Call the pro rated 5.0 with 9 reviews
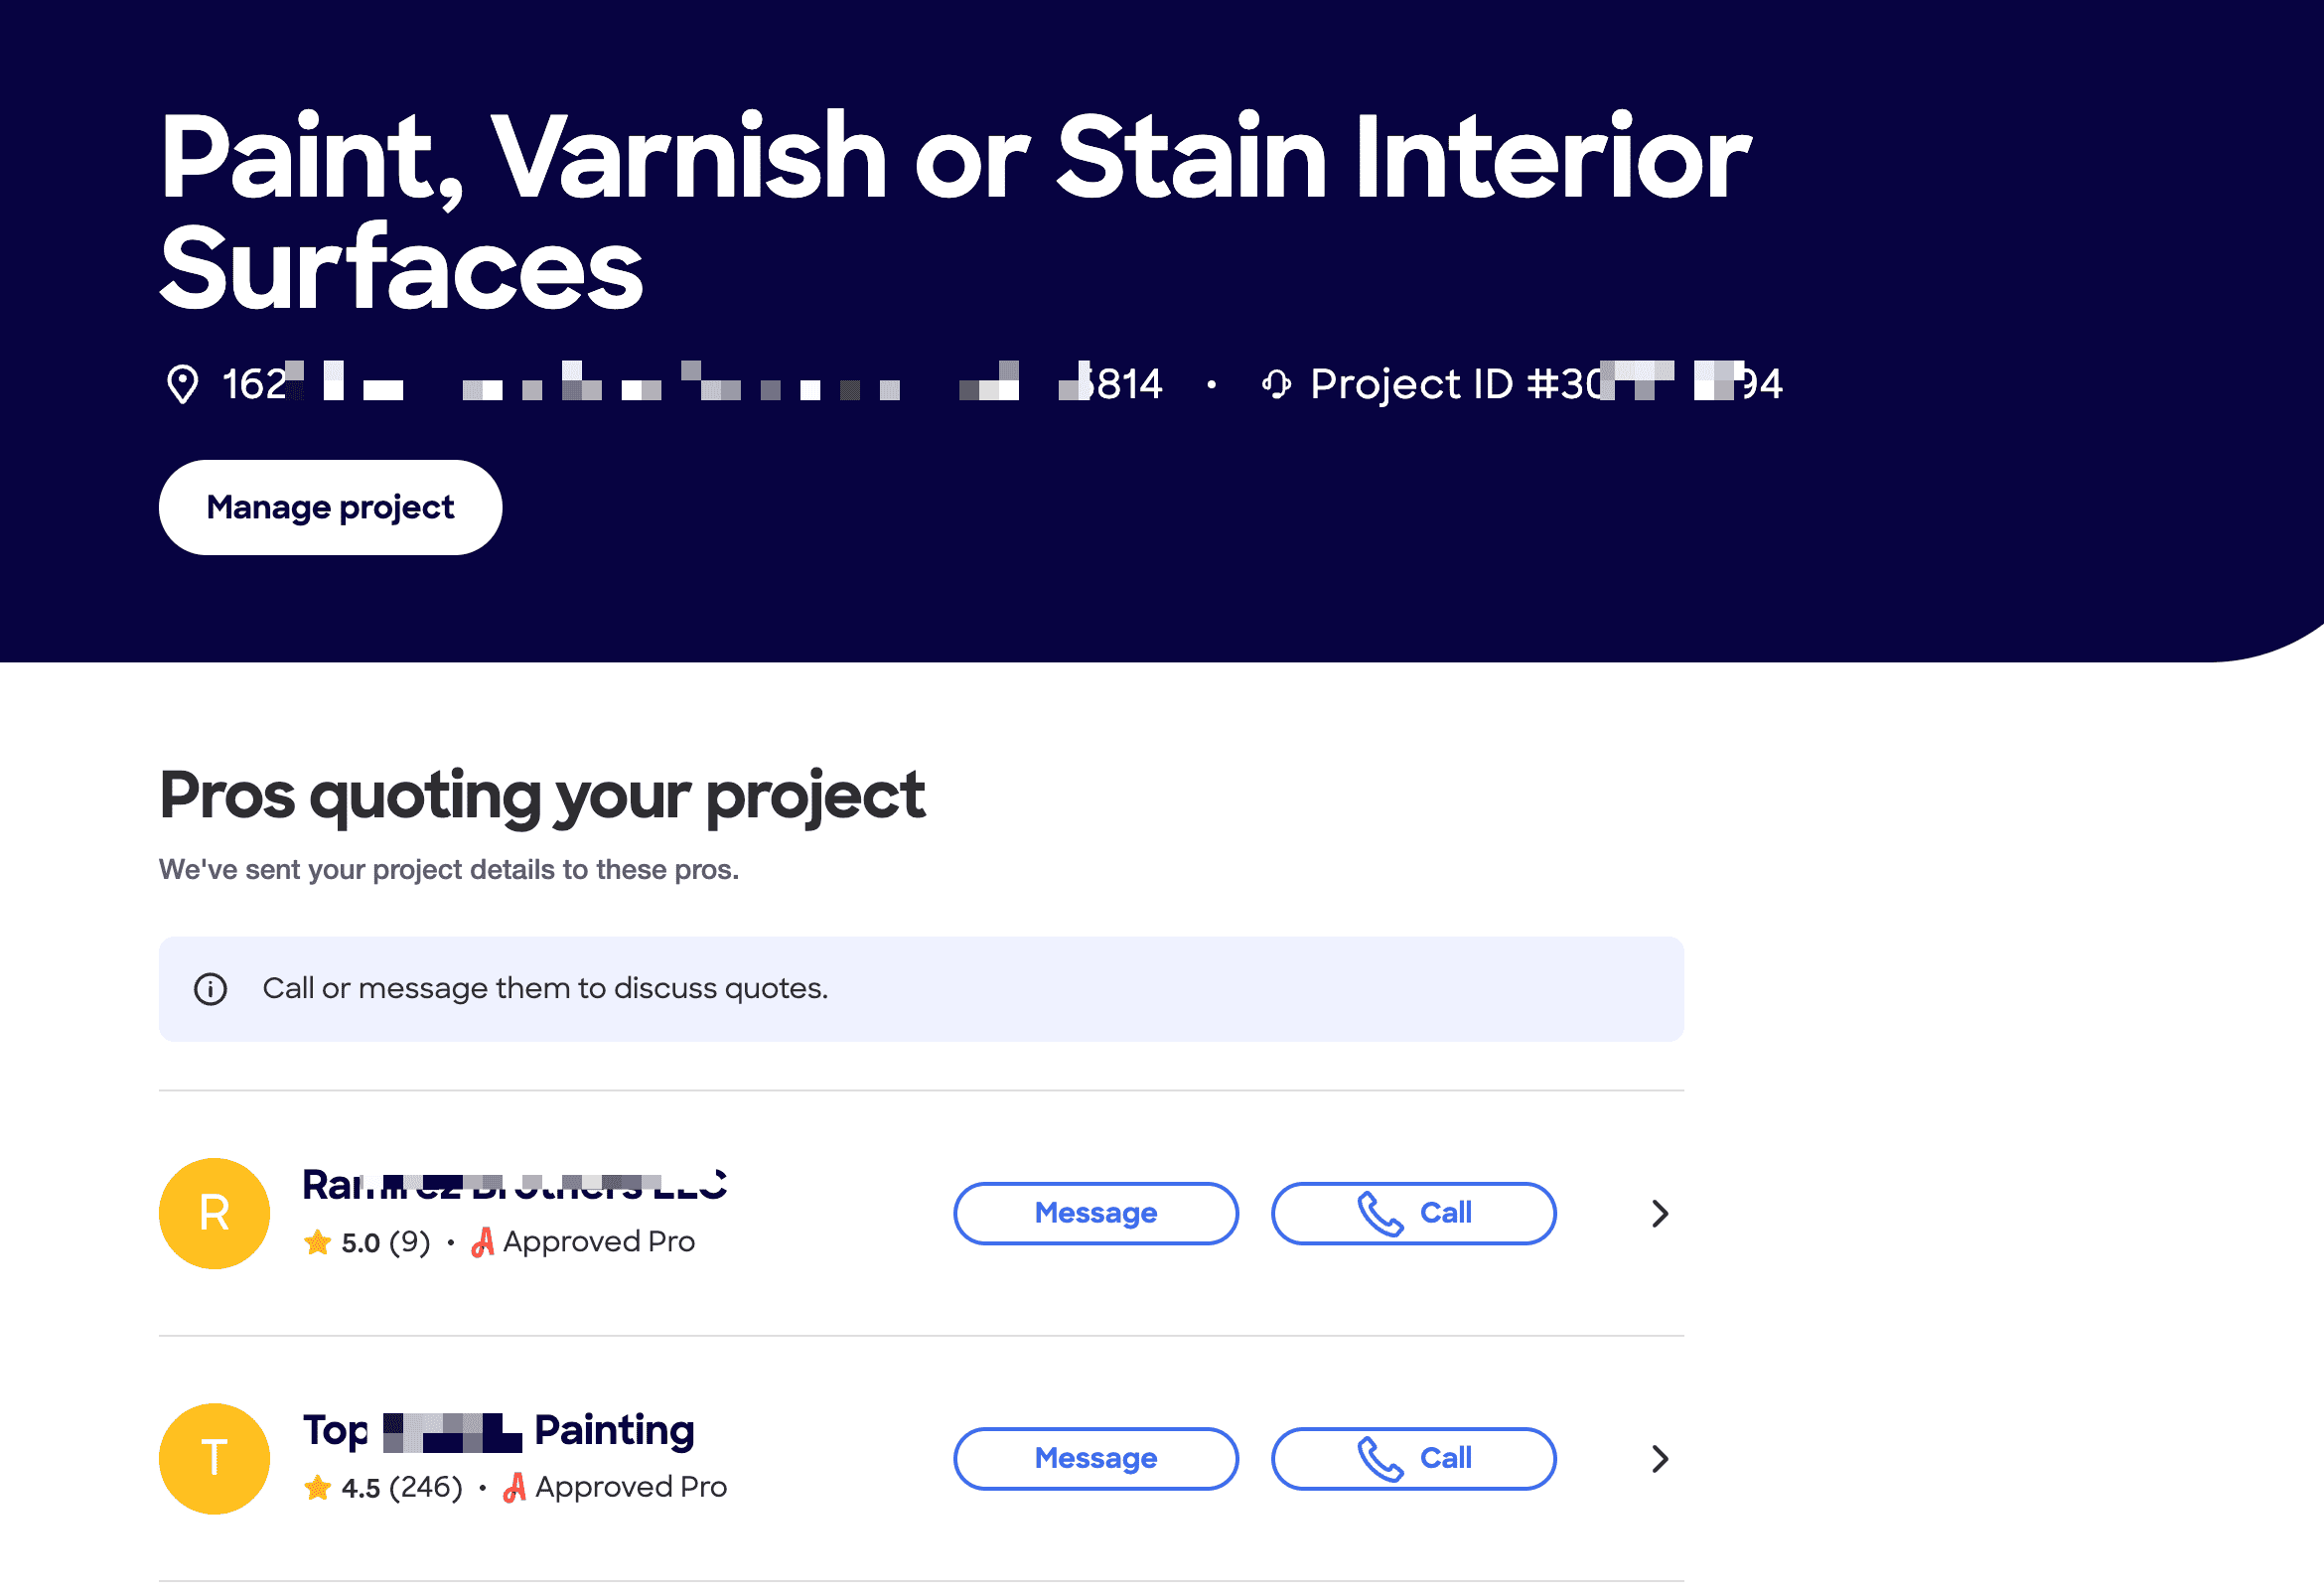The image size is (2324, 1595). tap(1413, 1213)
